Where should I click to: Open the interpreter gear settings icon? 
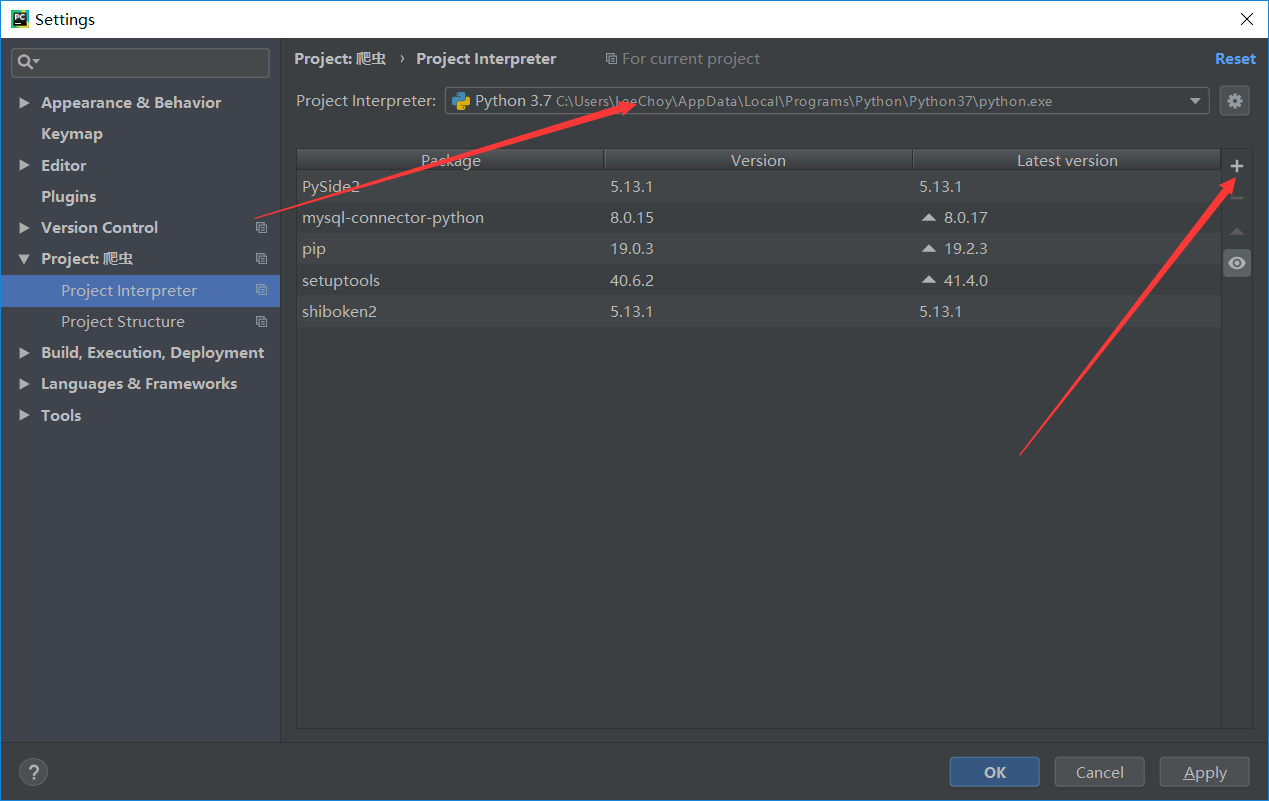click(x=1235, y=101)
